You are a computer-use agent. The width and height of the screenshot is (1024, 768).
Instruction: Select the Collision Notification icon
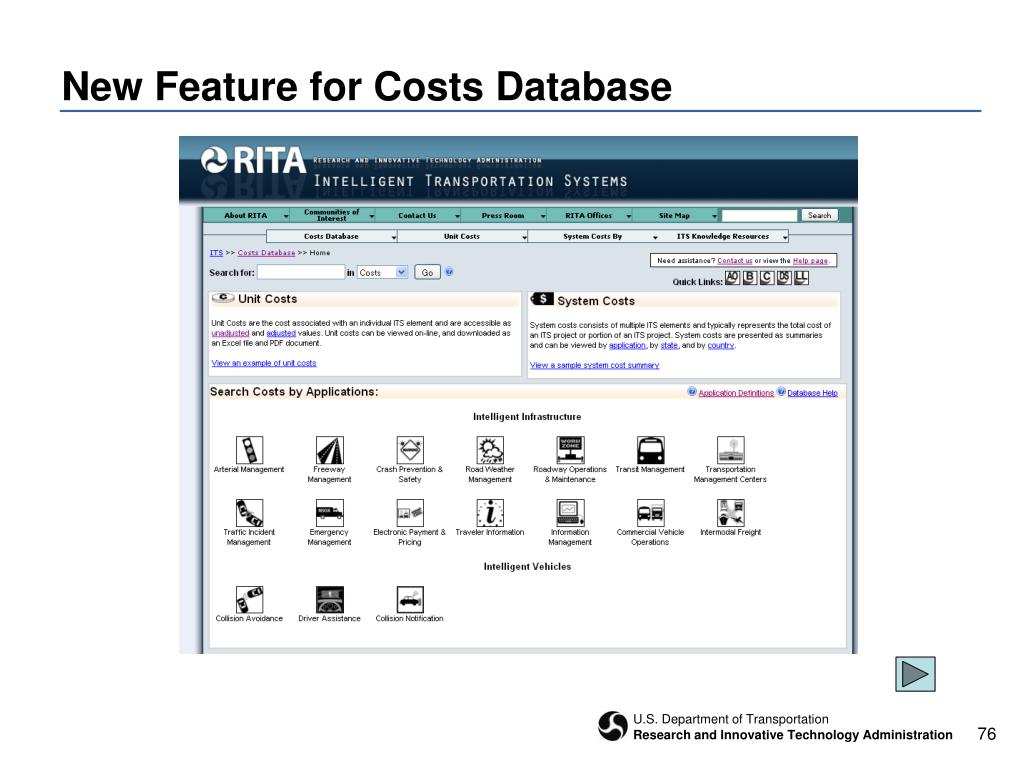coord(409,600)
